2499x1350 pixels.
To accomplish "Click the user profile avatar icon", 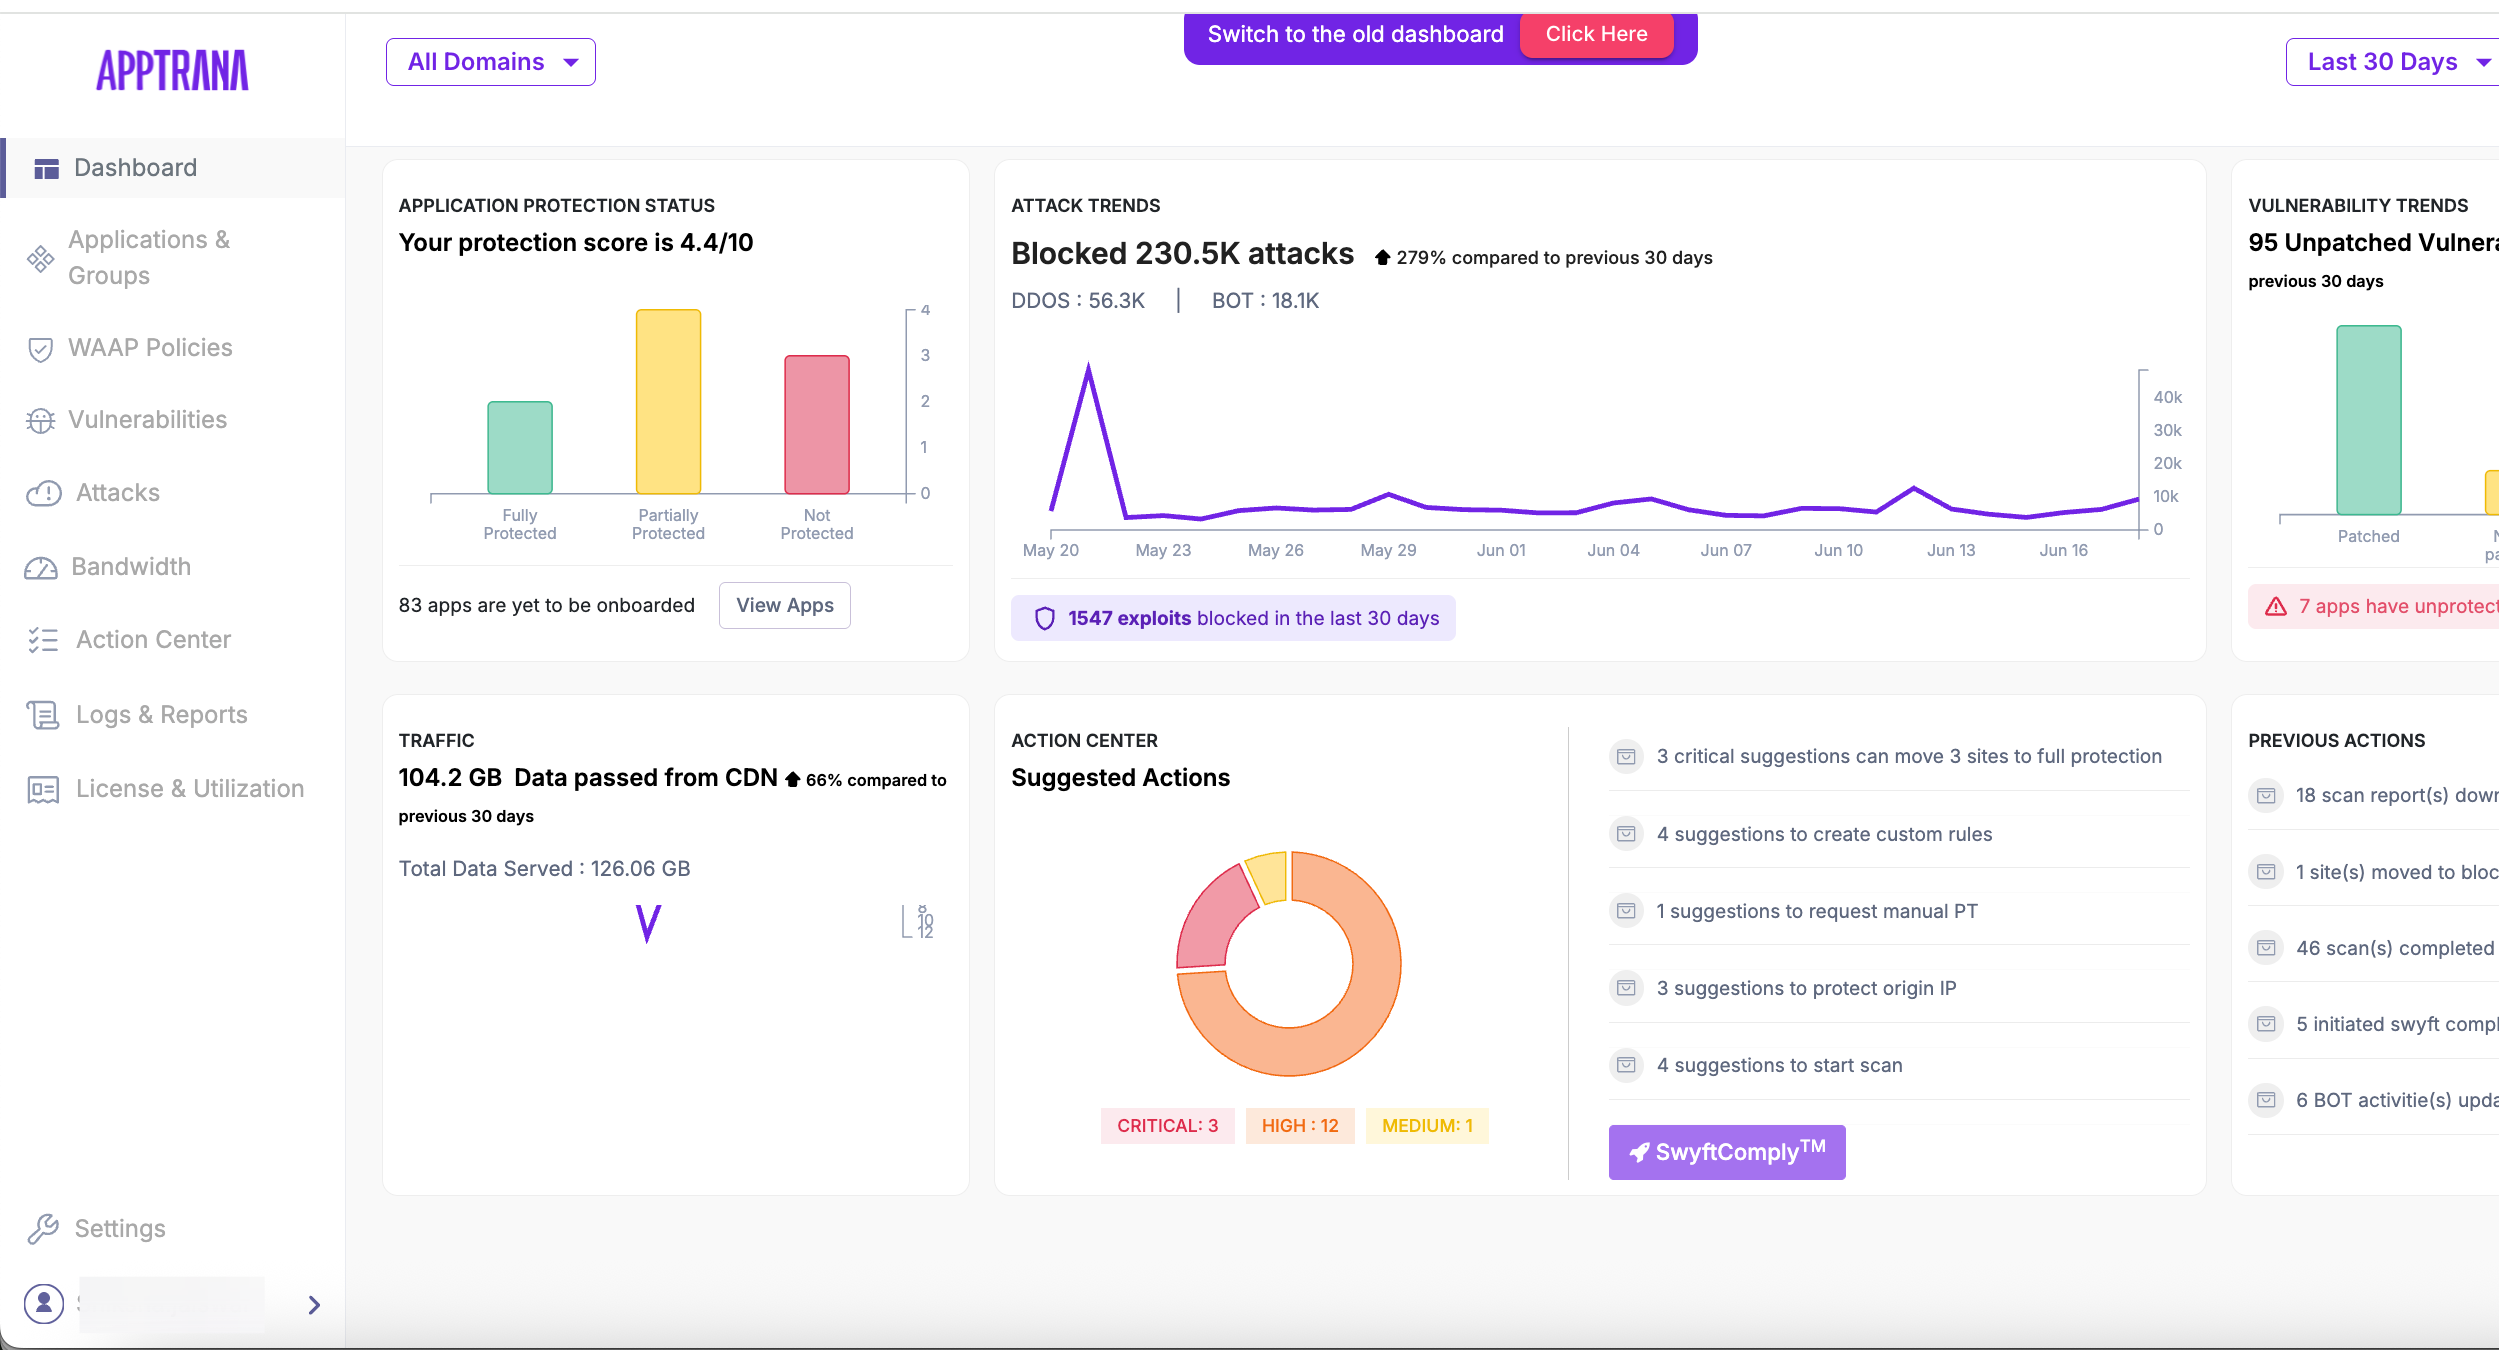I will click(x=44, y=1303).
